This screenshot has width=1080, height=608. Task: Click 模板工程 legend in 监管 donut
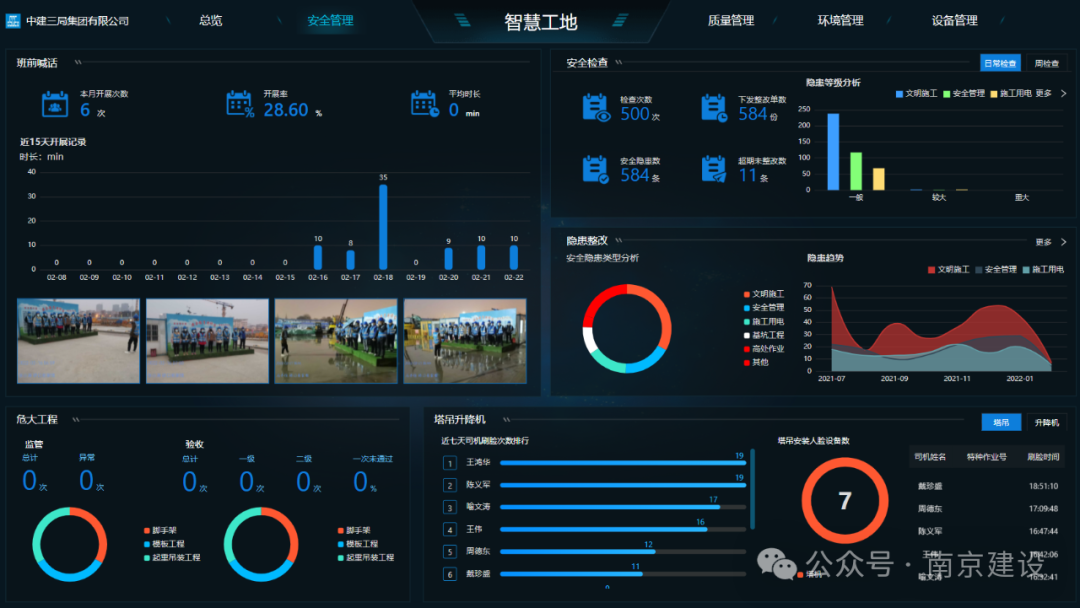point(165,544)
